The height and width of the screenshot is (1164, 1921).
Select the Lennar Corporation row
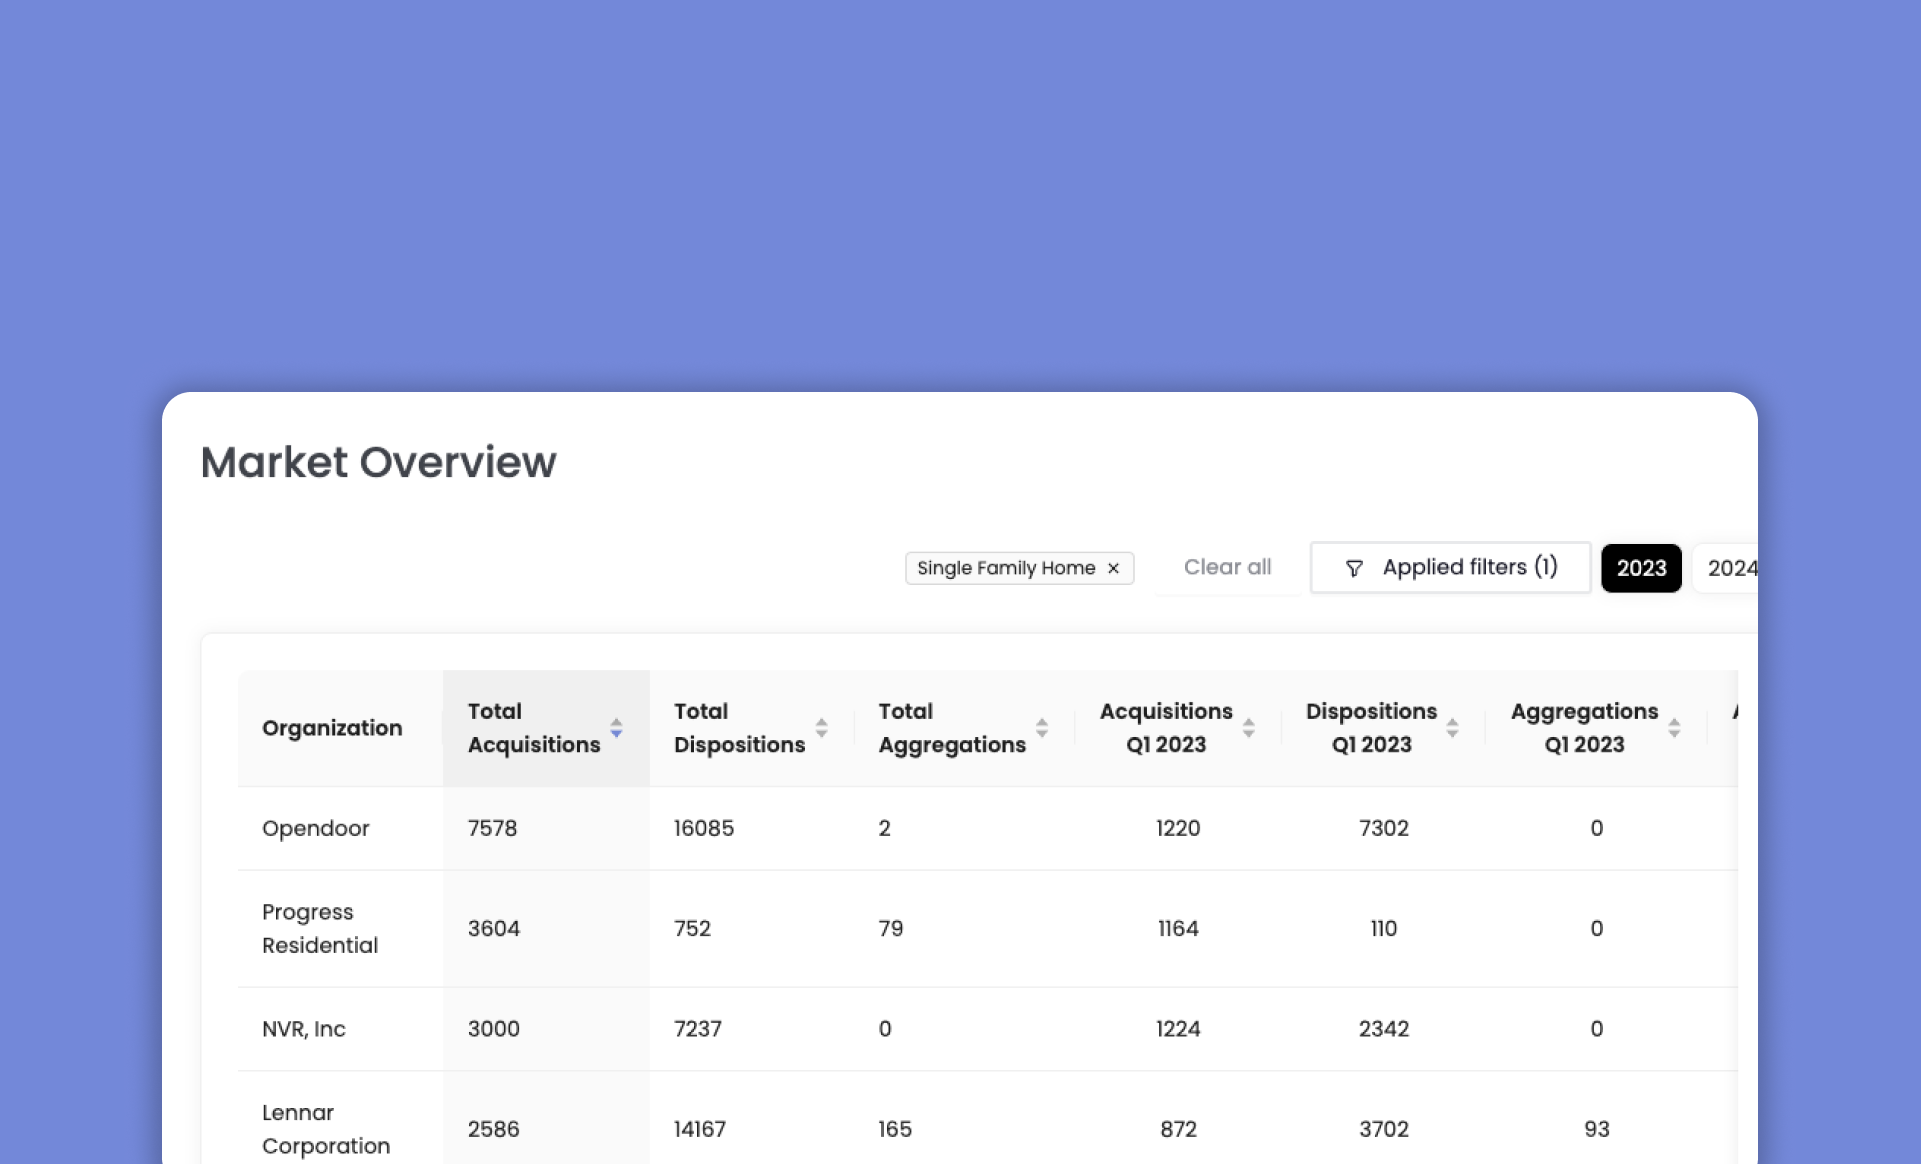click(x=987, y=1118)
